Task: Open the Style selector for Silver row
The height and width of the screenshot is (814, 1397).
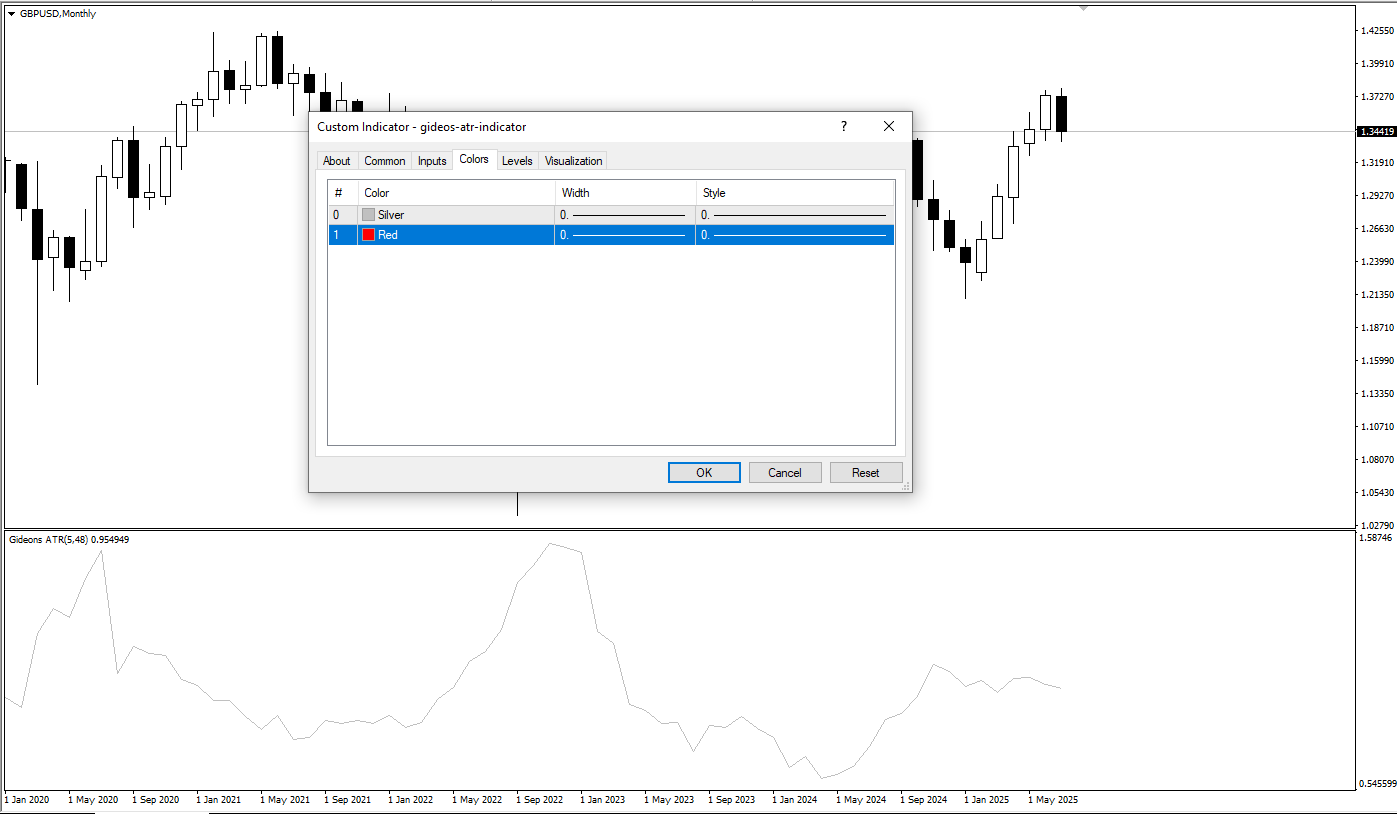Action: 794,215
